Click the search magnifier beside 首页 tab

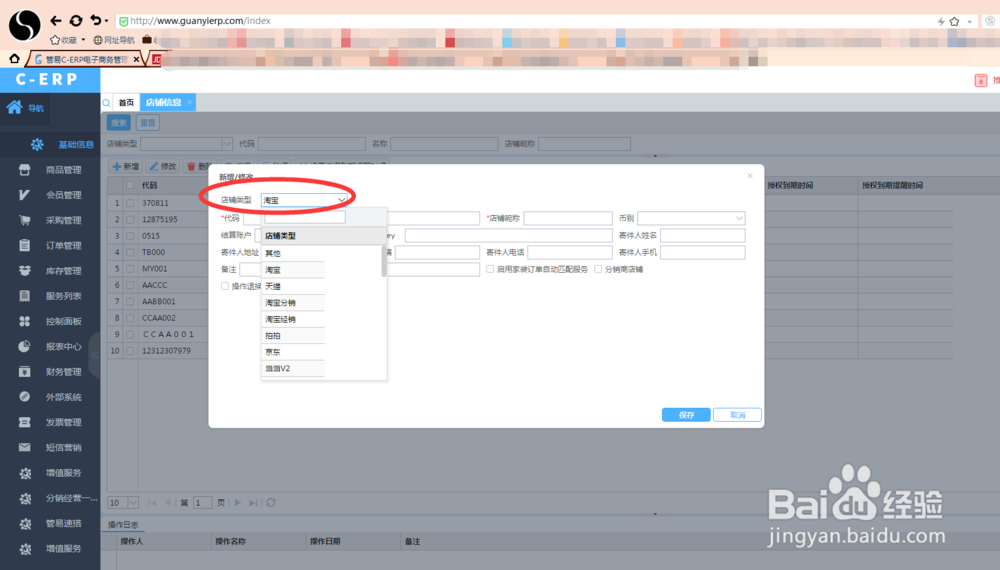(x=107, y=103)
